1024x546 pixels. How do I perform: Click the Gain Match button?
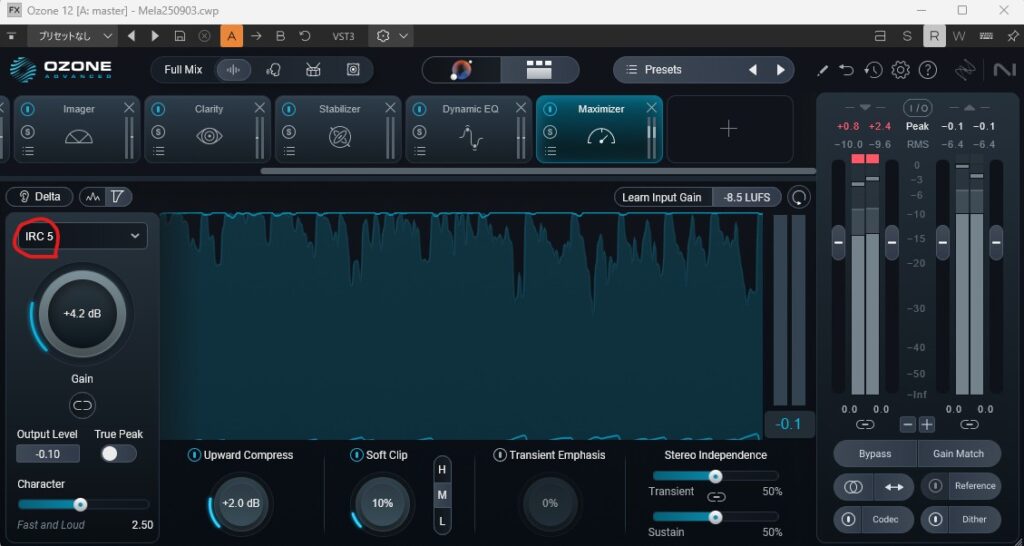[x=959, y=453]
